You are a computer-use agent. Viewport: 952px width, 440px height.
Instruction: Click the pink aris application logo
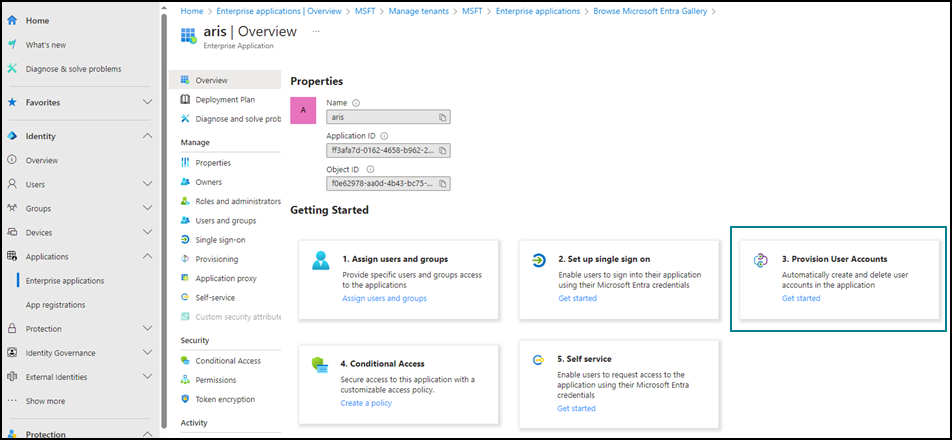304,110
